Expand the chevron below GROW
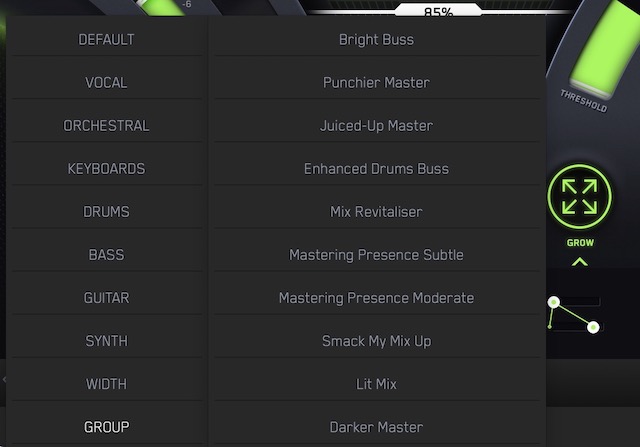 pos(580,262)
